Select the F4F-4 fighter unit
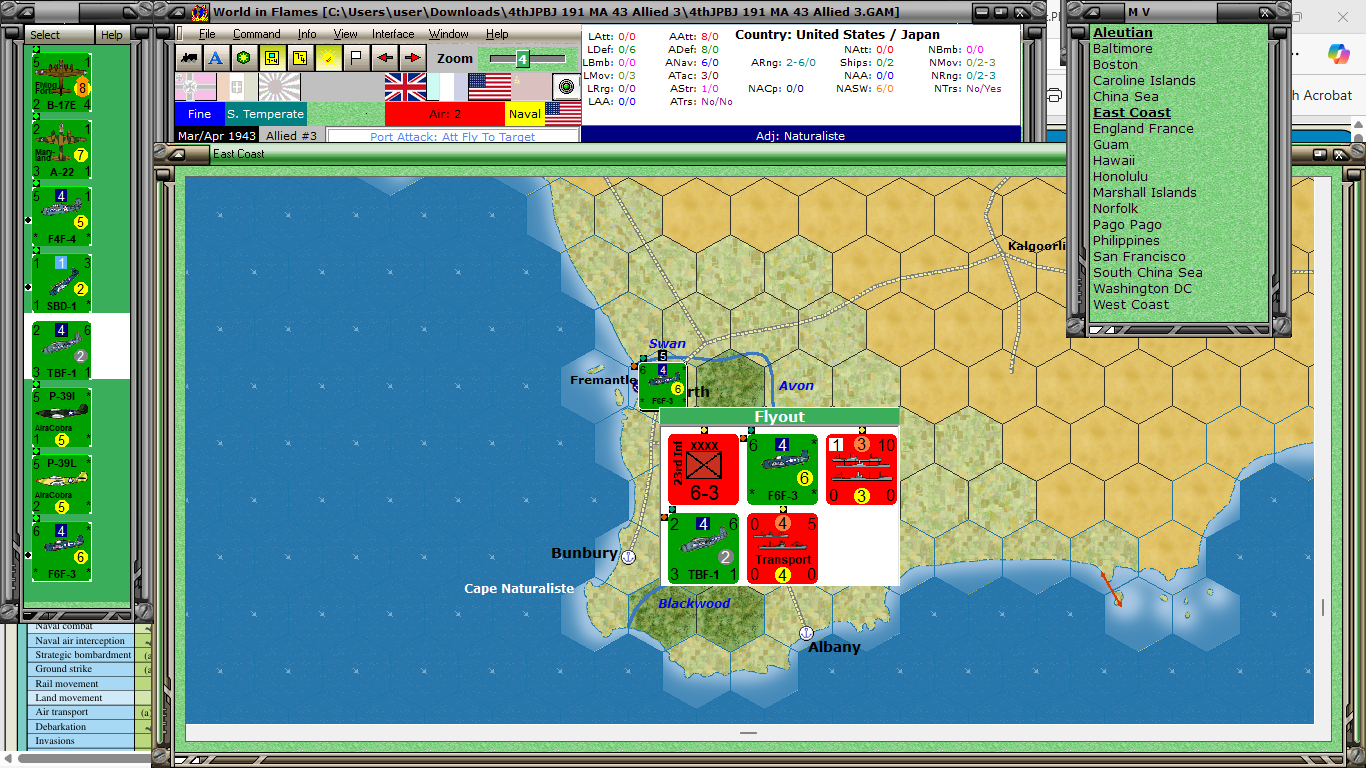Screen dimensions: 1366x768 [62, 216]
